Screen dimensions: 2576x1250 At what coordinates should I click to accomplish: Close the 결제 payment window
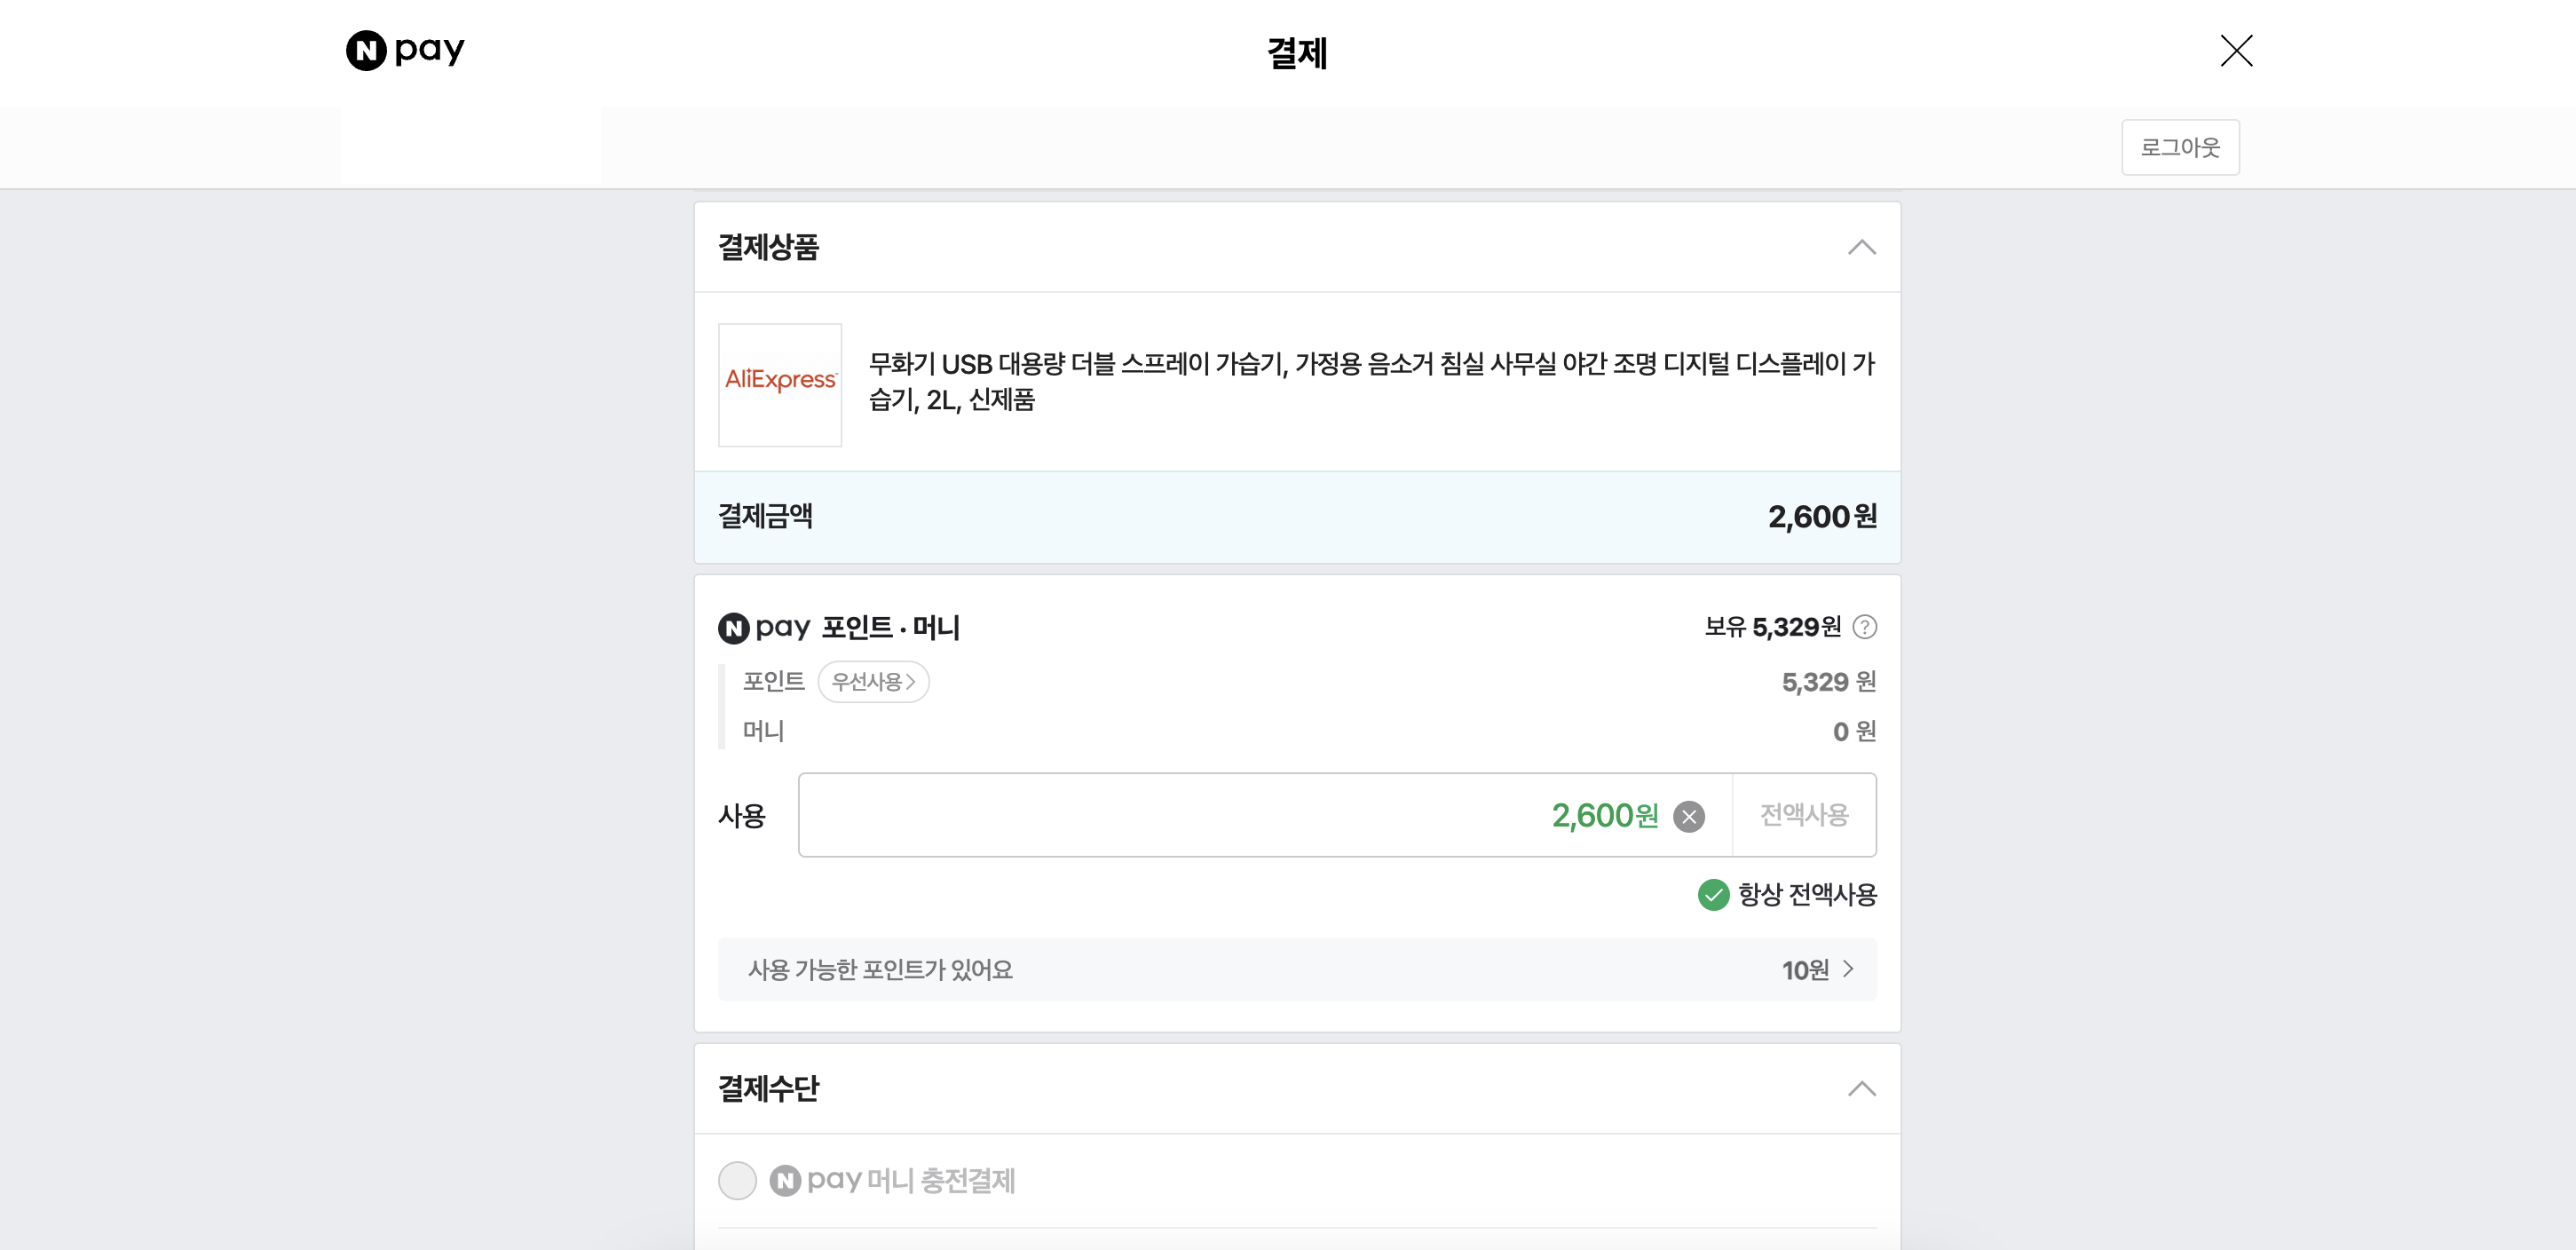[x=2237, y=51]
